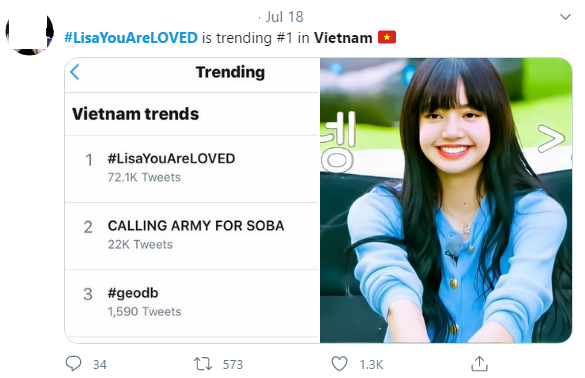Image resolution: width=585 pixels, height=378 pixels.
Task: Click the 34 replies count
Action: (100, 365)
